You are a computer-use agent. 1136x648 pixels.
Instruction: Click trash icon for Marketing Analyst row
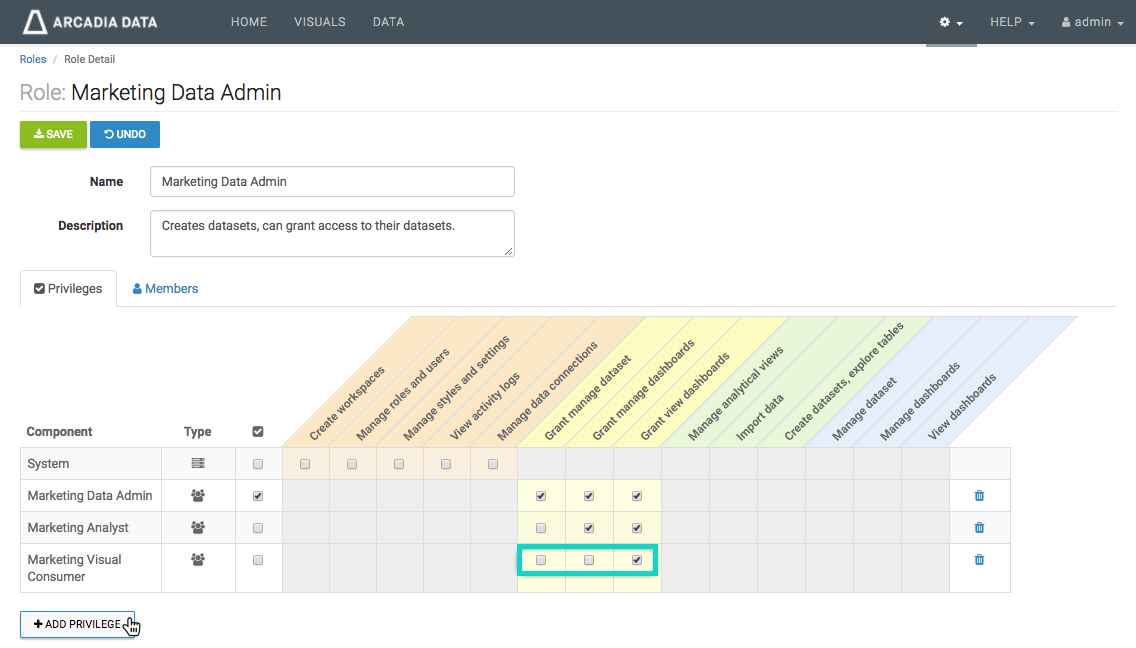(x=979, y=528)
